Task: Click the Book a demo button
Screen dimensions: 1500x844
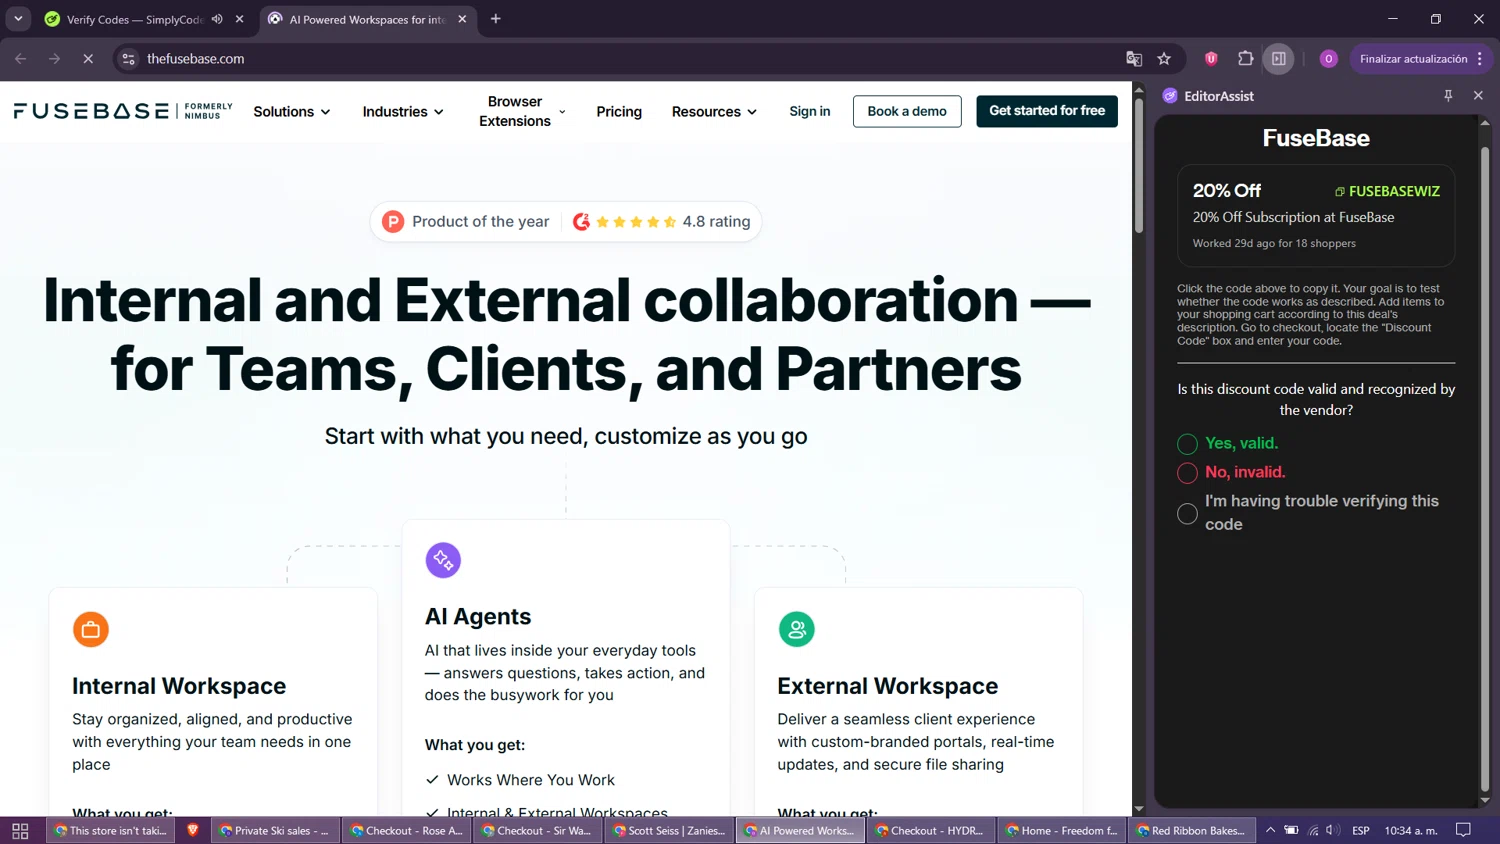Action: [x=907, y=111]
